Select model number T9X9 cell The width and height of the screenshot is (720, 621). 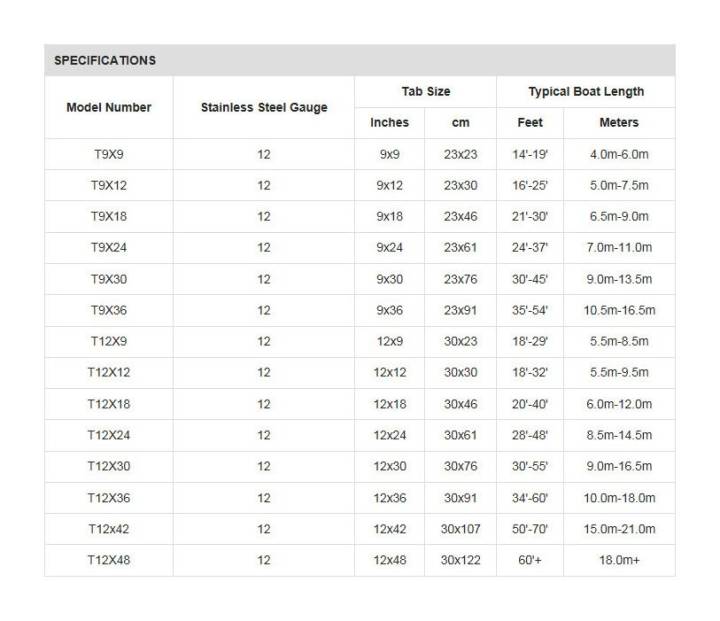109,155
